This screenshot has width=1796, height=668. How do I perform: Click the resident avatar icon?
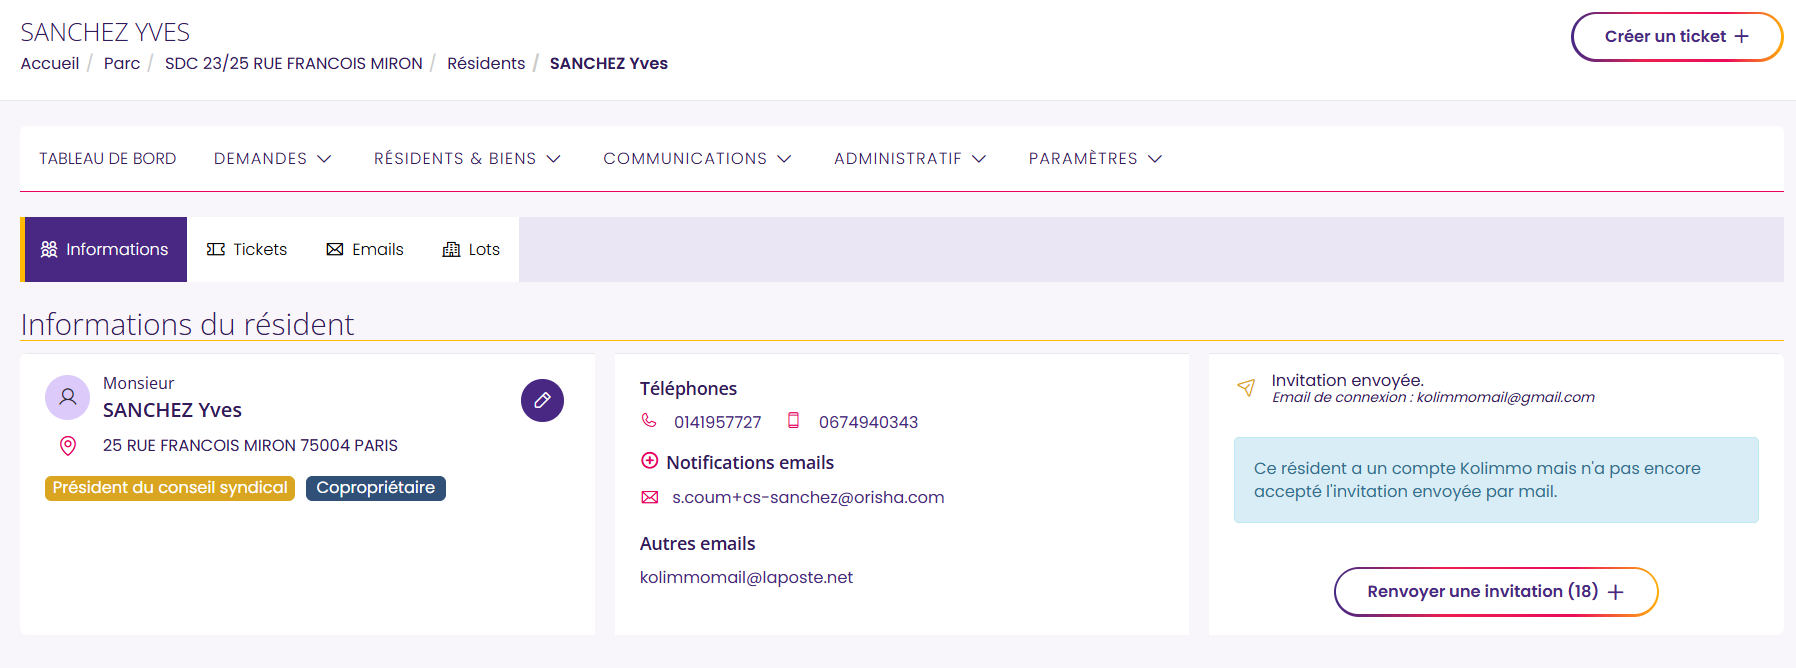(67, 397)
